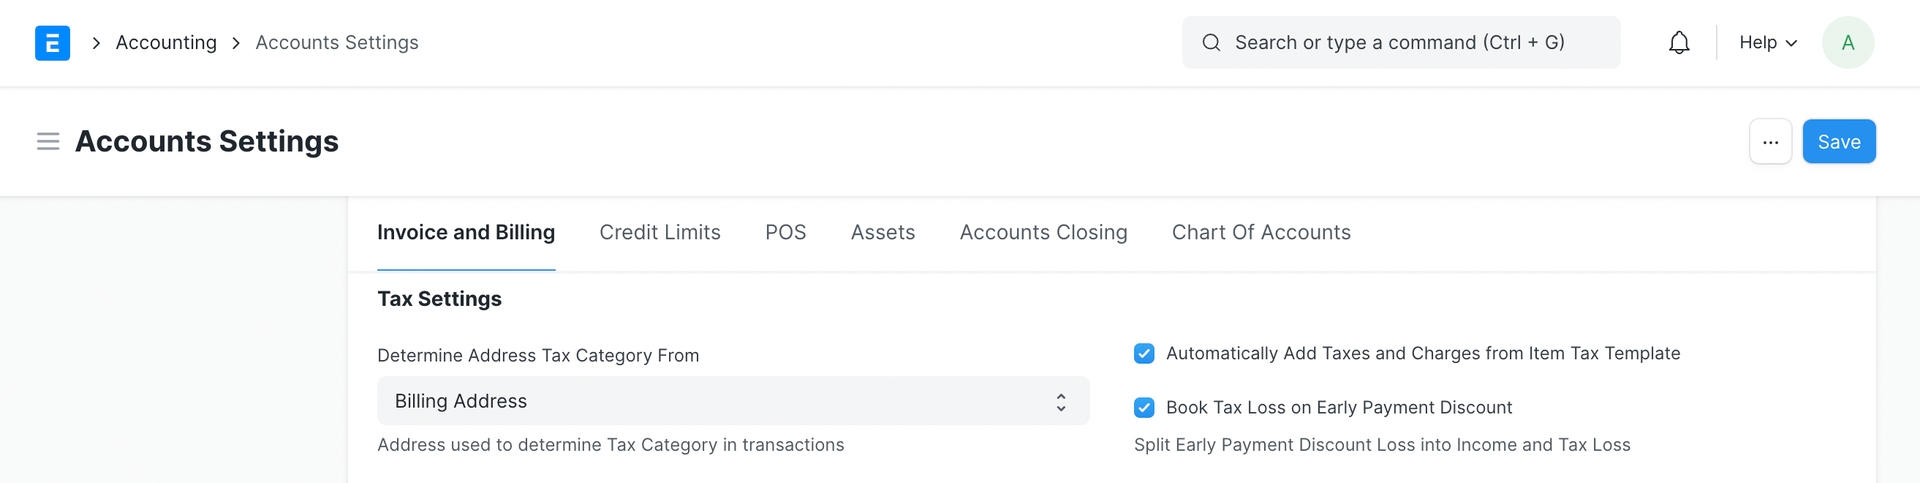The height and width of the screenshot is (483, 1920).
Task: Expand the Help dropdown menu
Action: 1767,43
